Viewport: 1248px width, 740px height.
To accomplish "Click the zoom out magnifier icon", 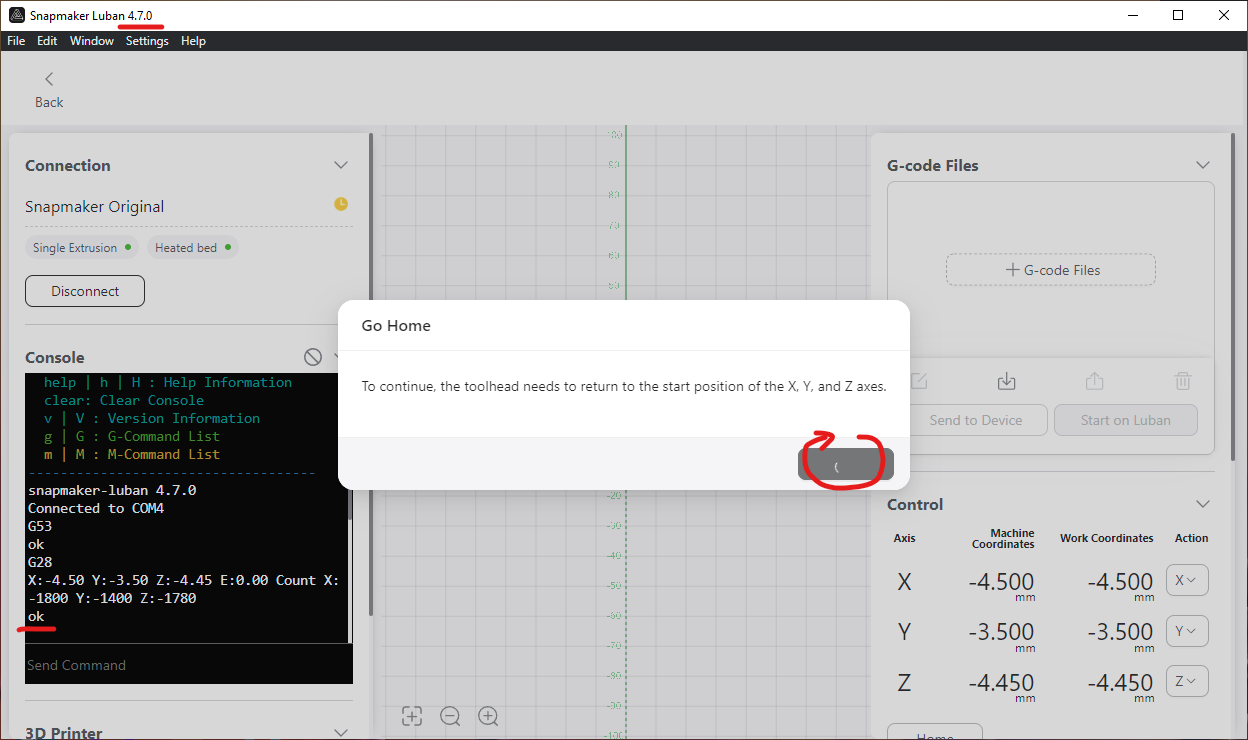I will (450, 715).
